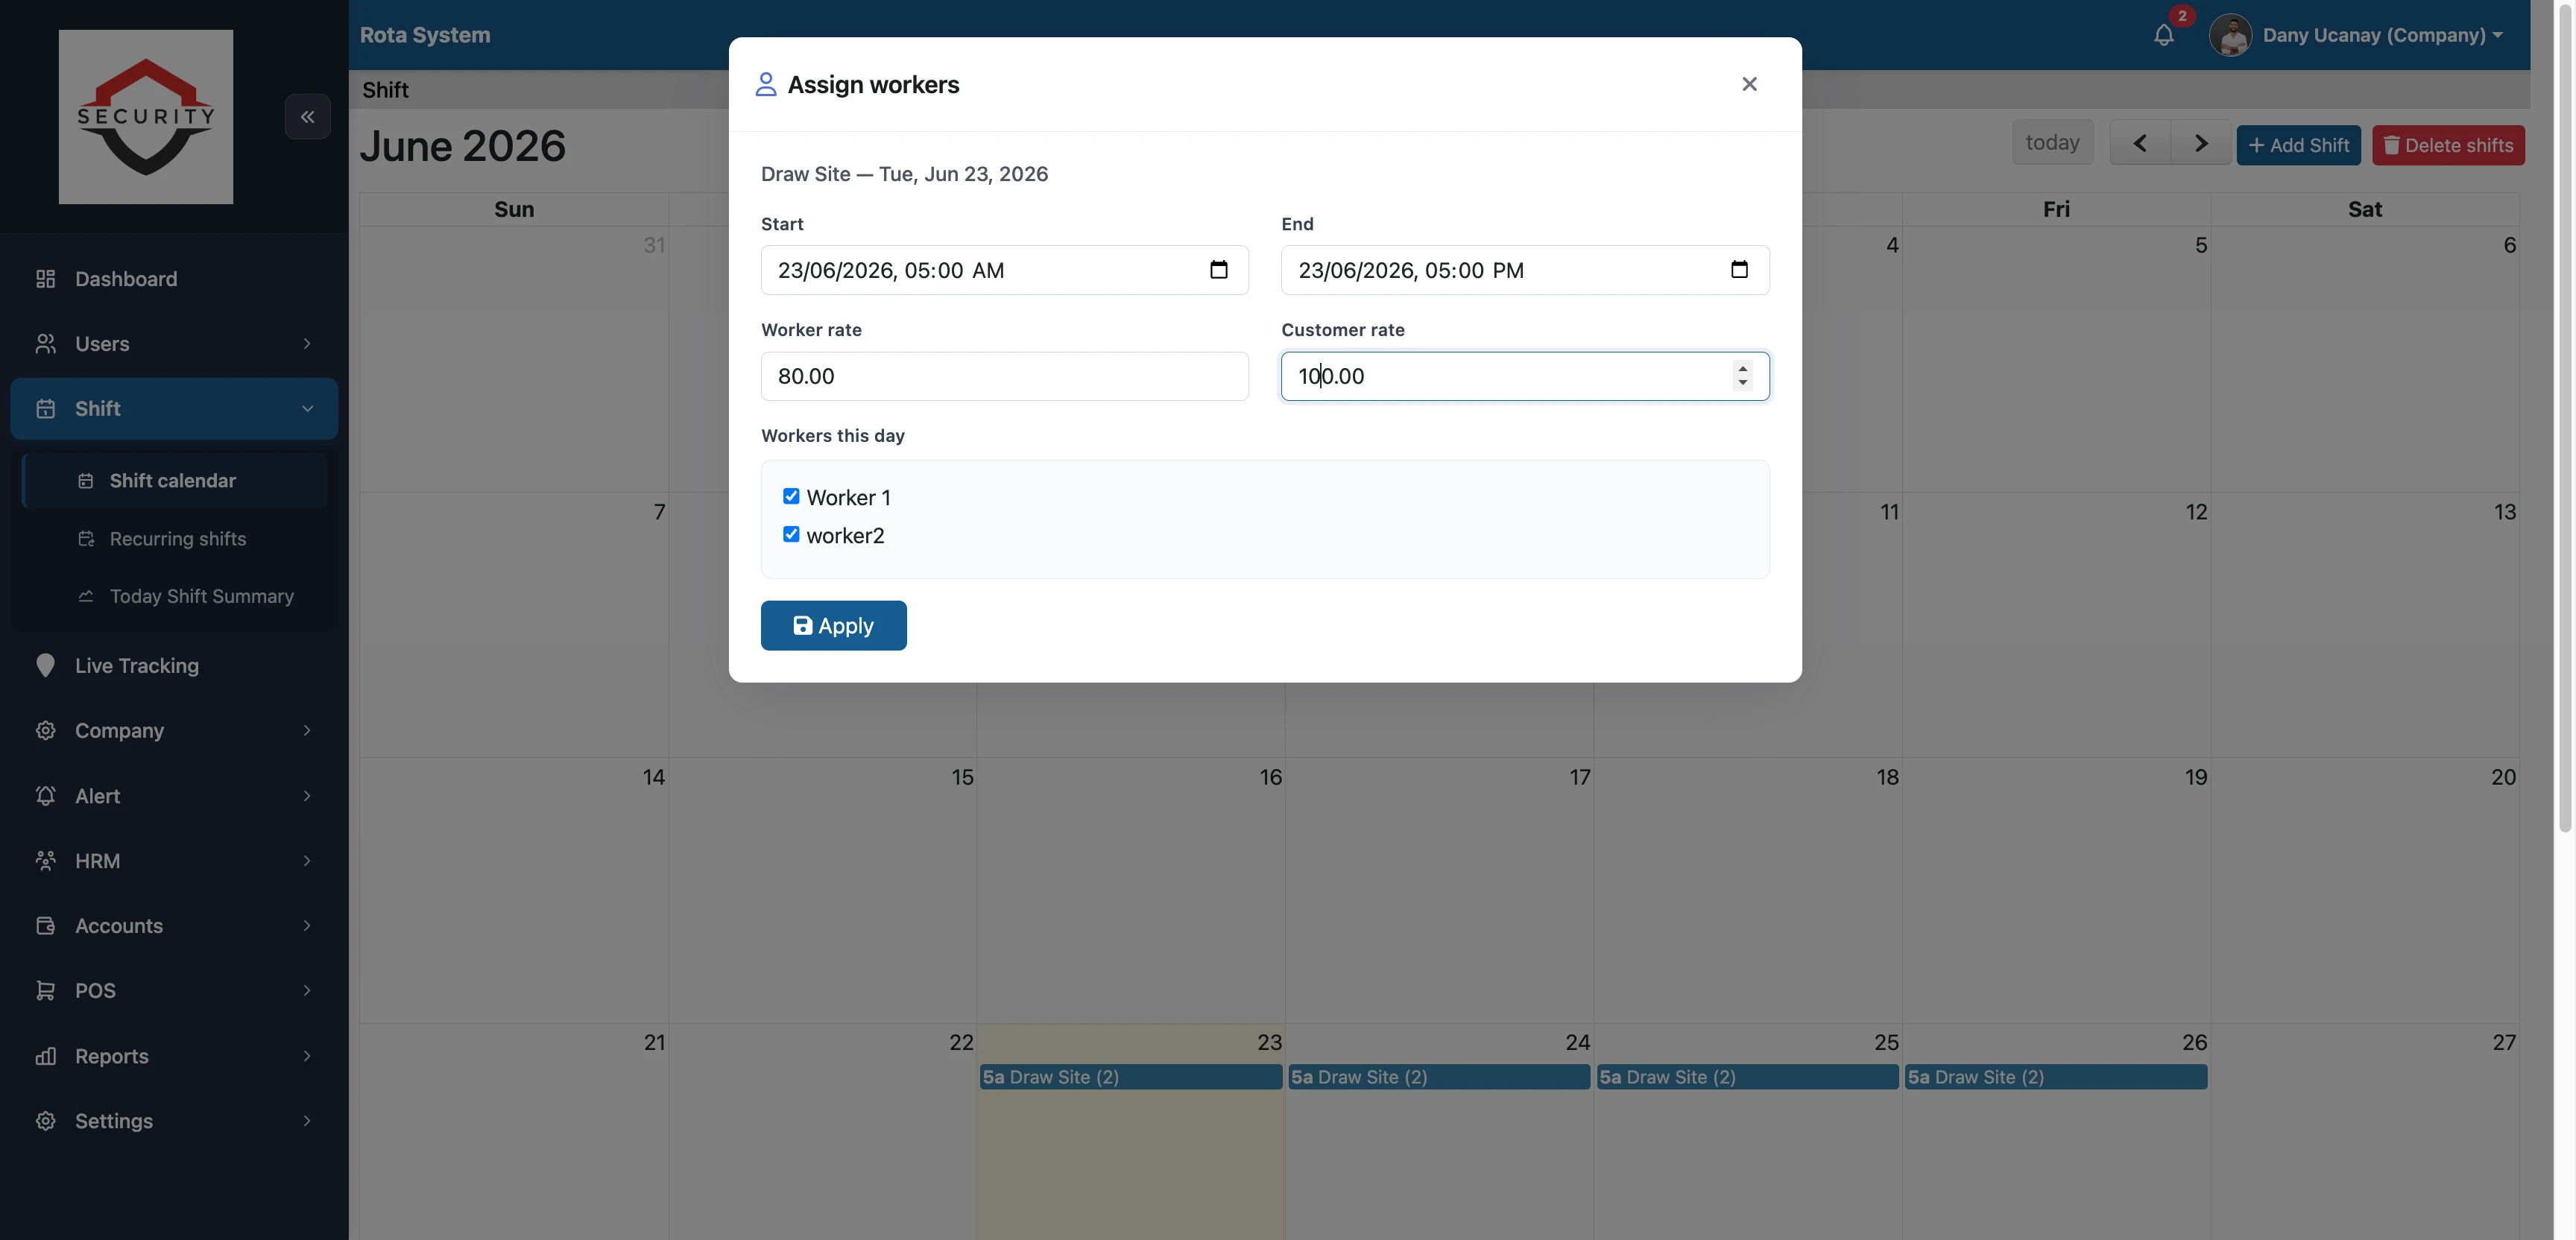Uncheck the worker2 checkbox
Screen dimensions: 2576x1240
click(x=791, y=534)
